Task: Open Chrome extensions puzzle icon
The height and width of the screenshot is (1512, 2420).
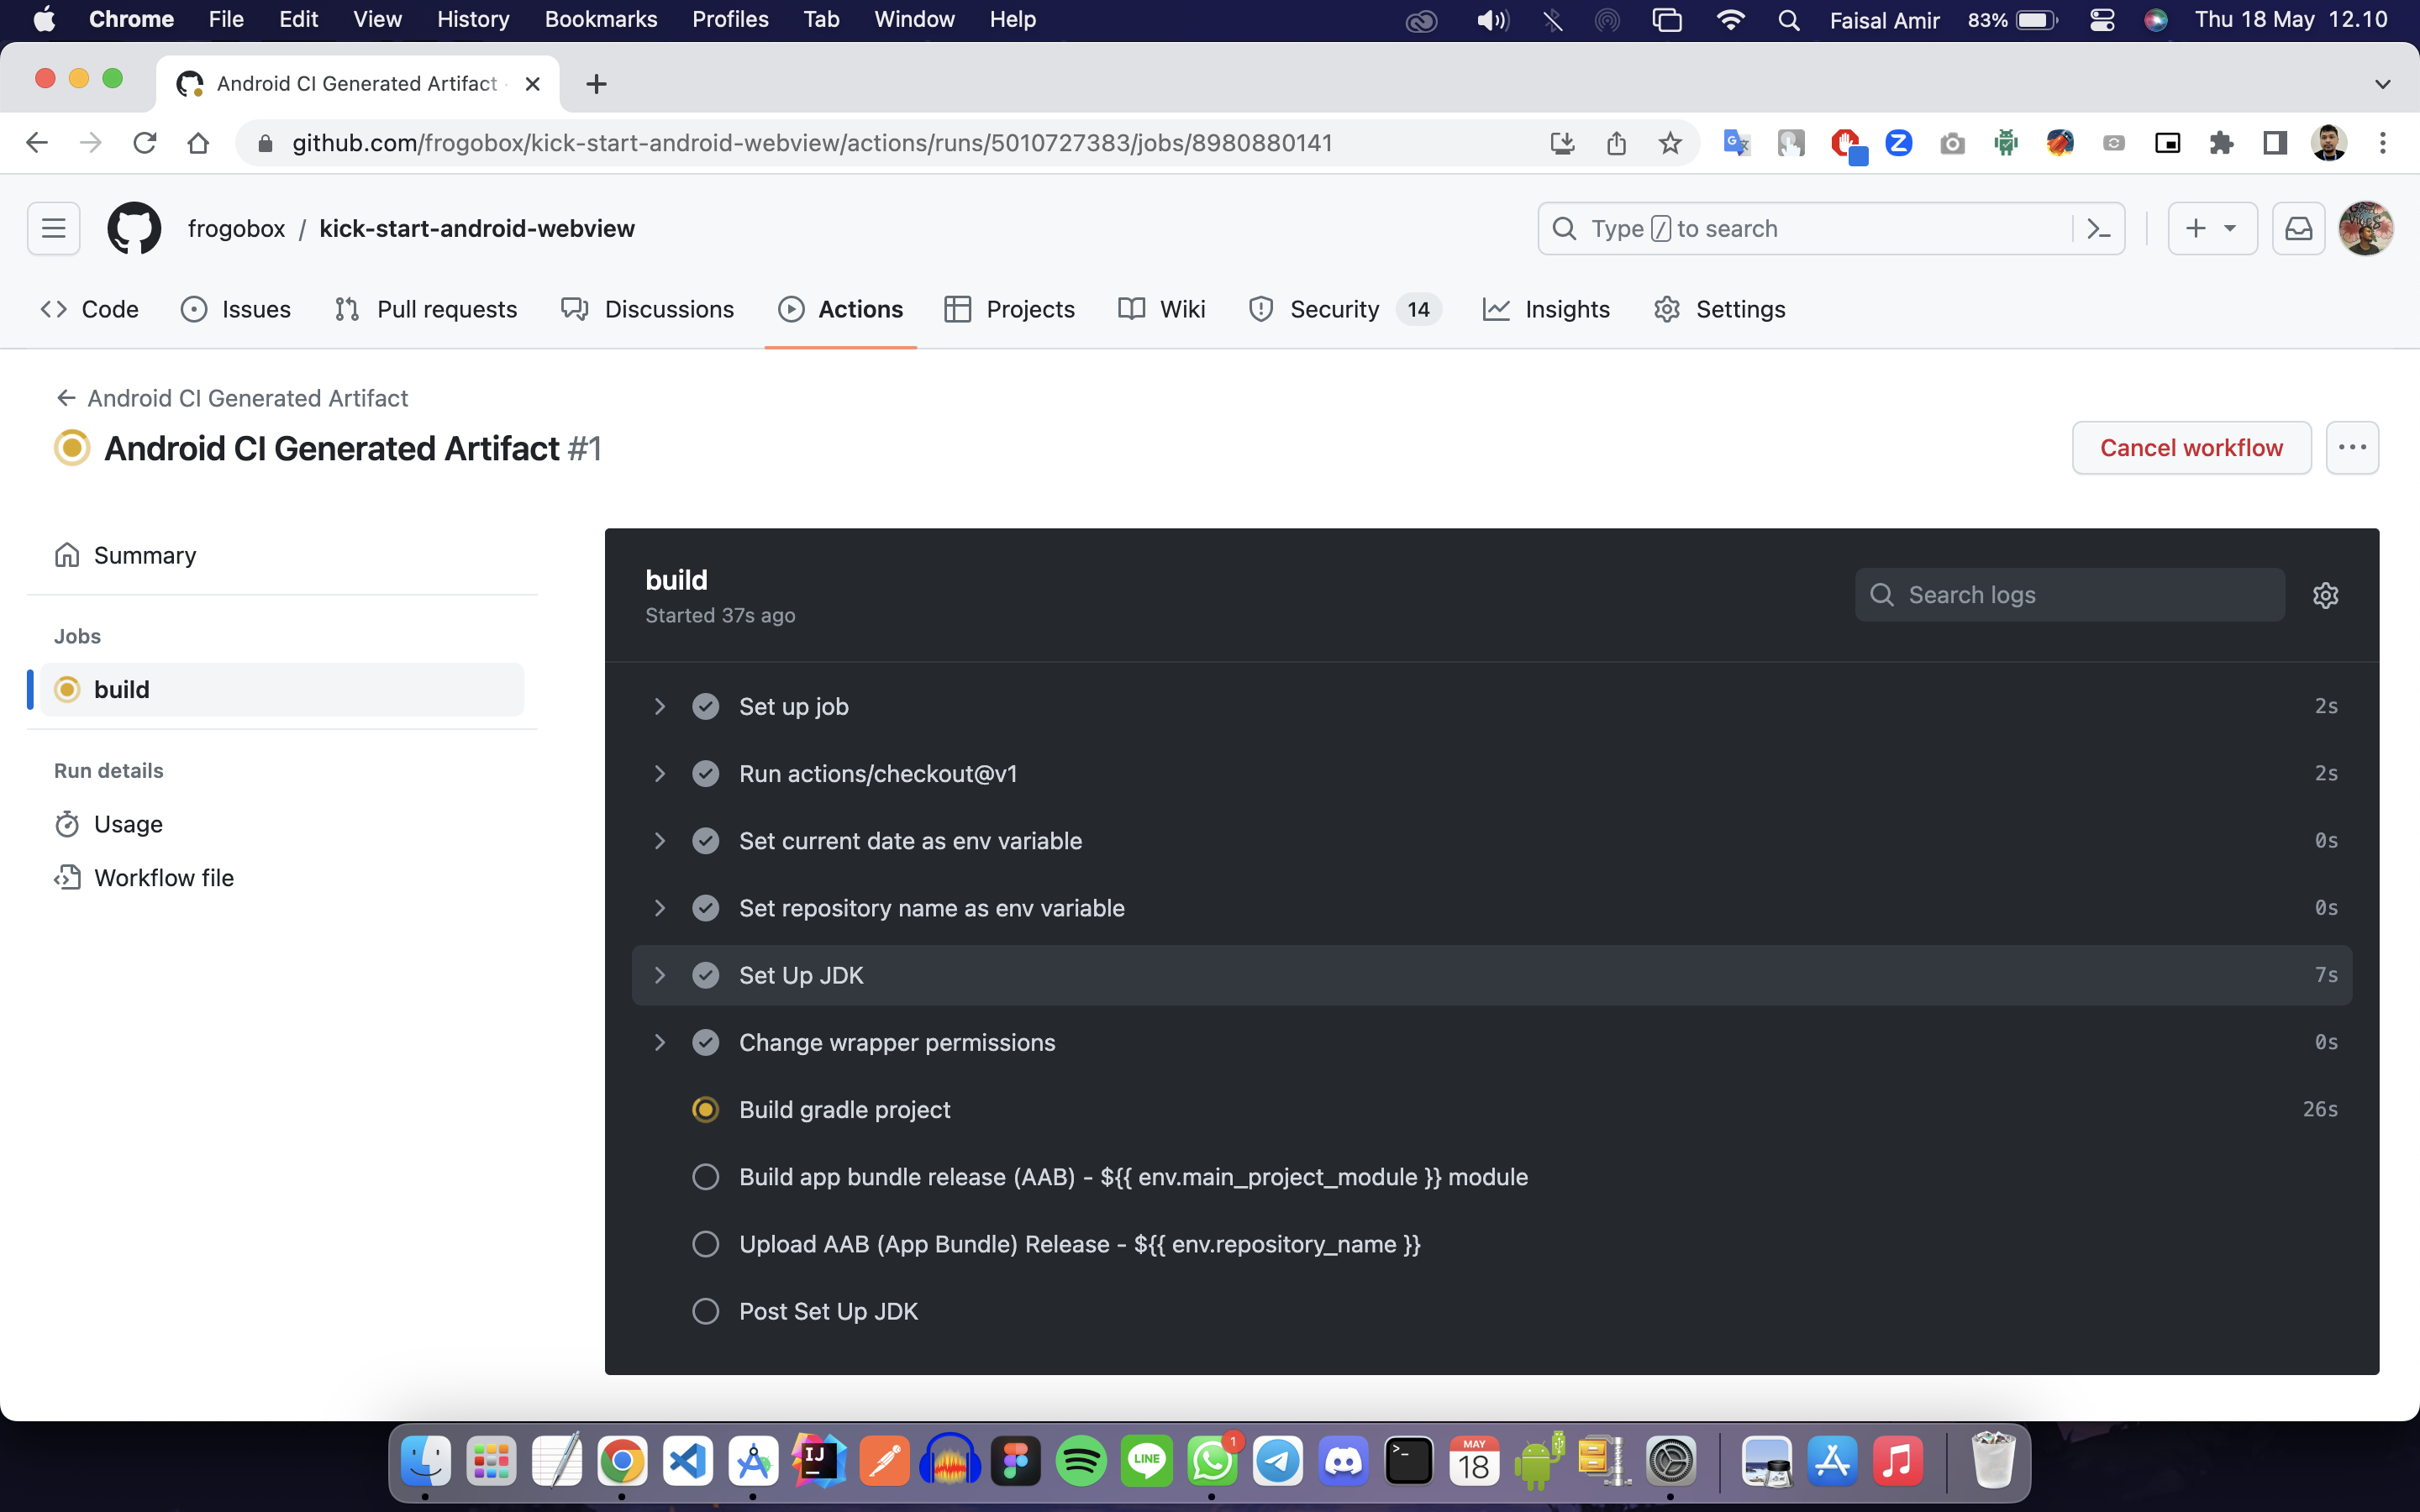Action: tap(2221, 143)
